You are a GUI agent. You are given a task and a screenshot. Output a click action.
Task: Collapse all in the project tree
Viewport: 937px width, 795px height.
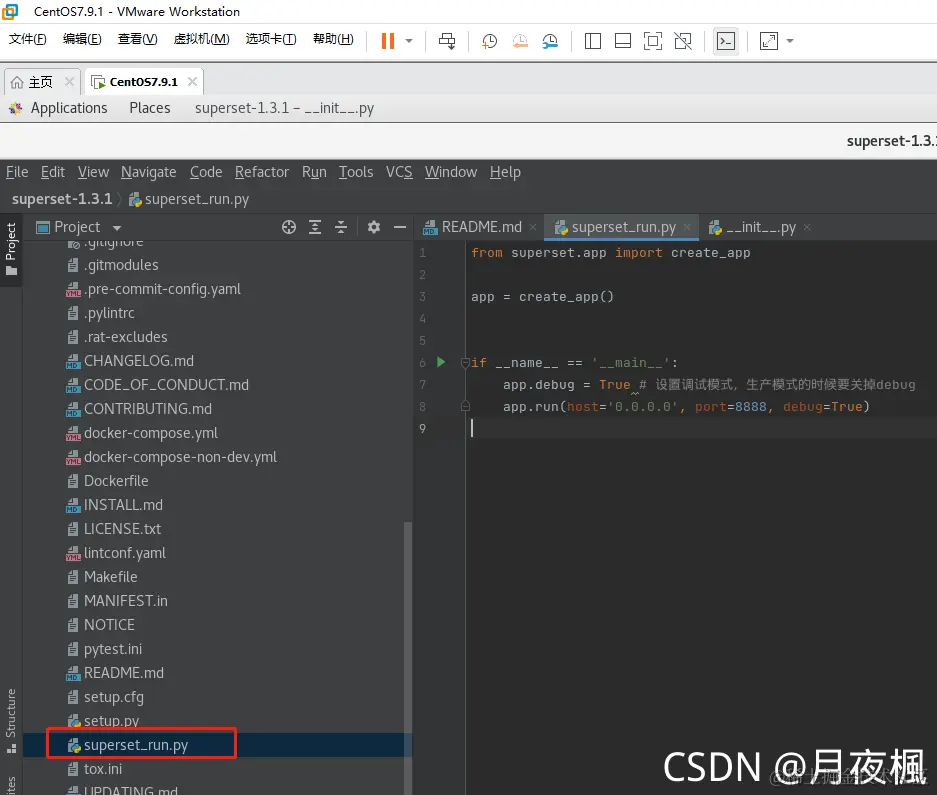click(341, 227)
